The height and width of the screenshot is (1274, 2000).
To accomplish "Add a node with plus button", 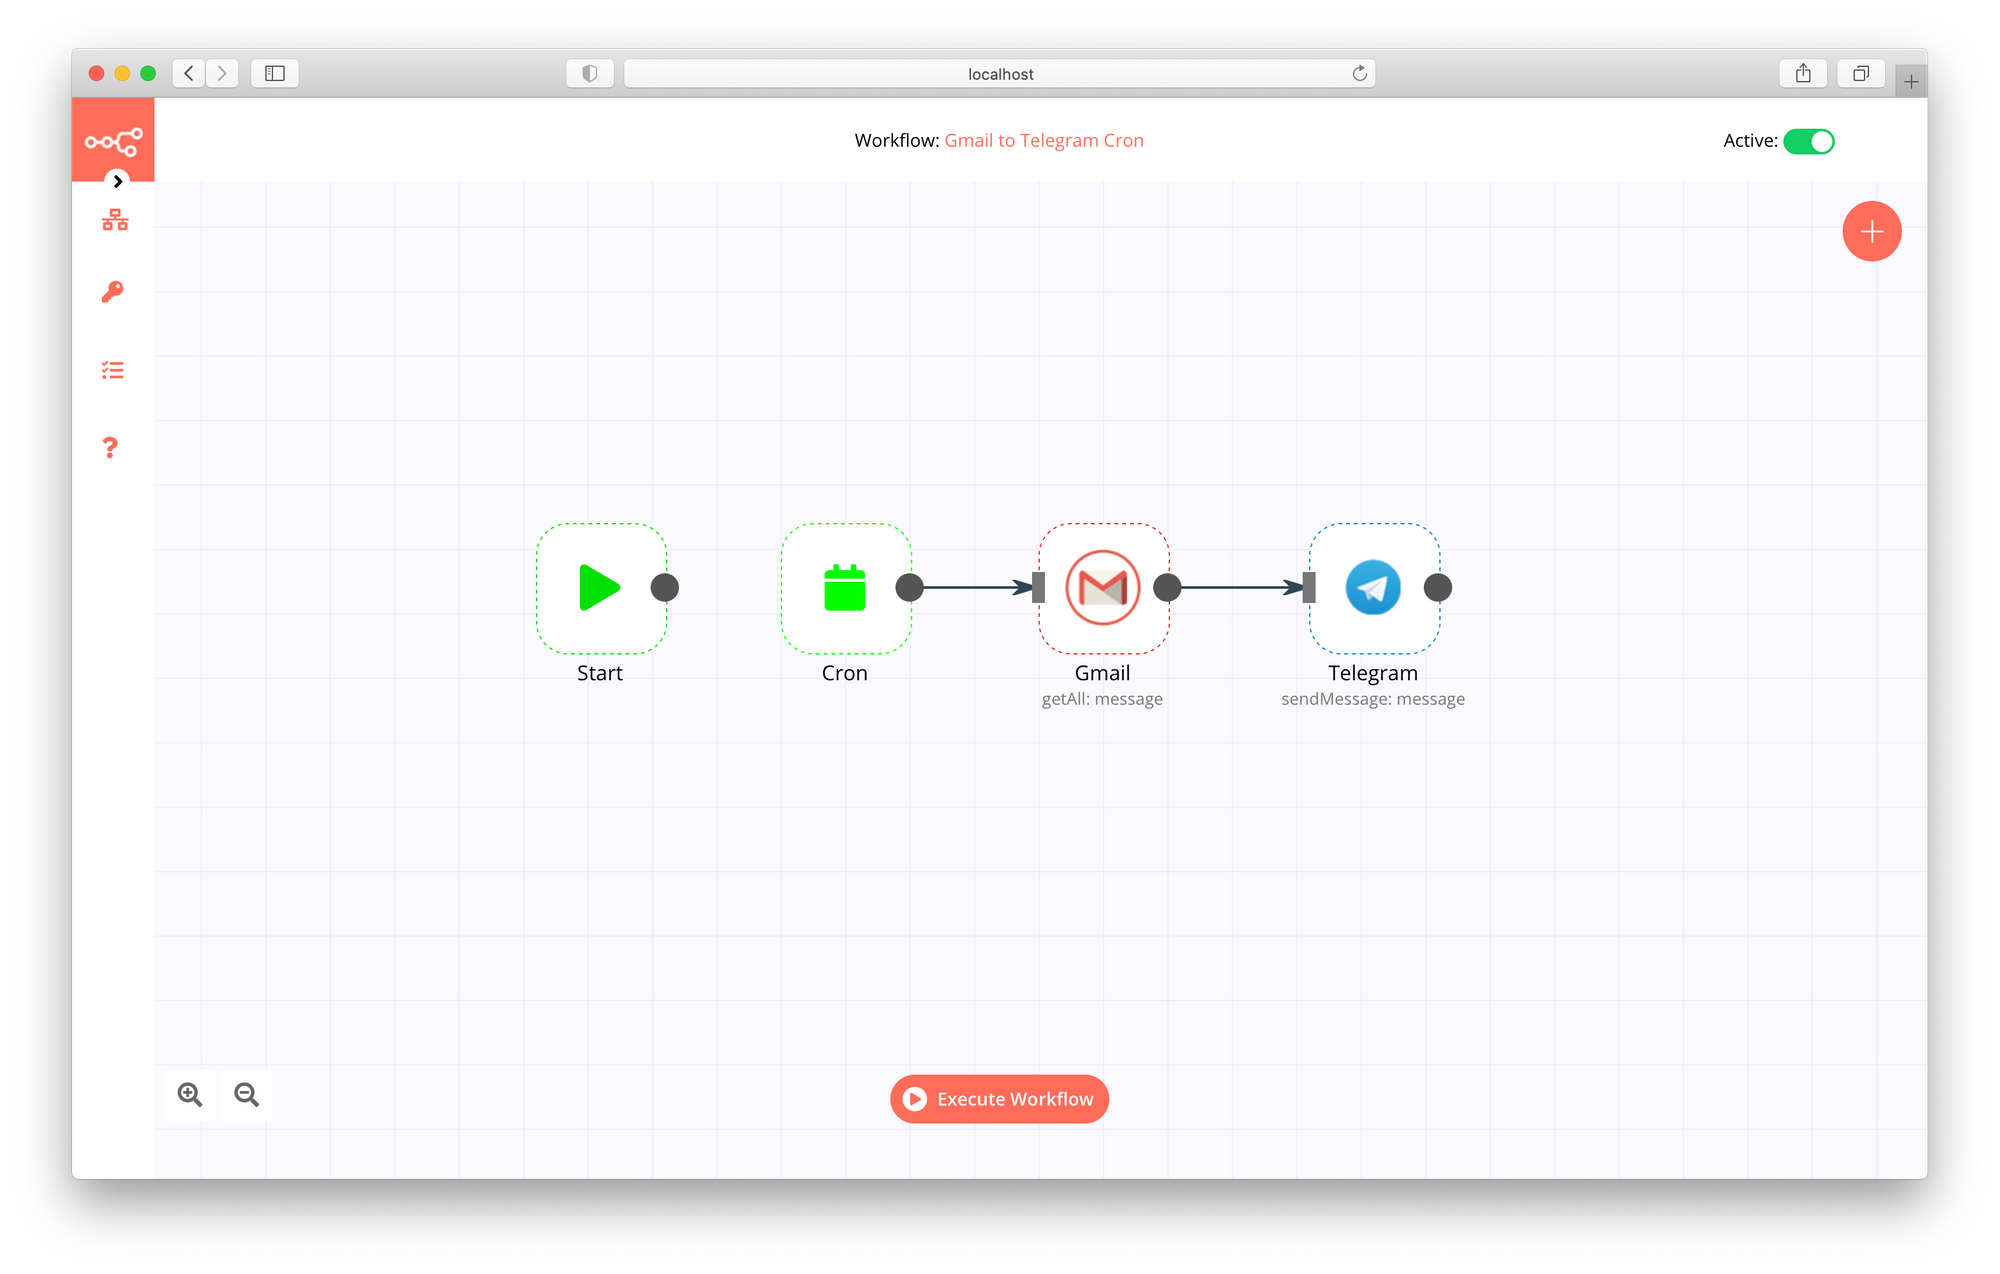I will point(1871,231).
